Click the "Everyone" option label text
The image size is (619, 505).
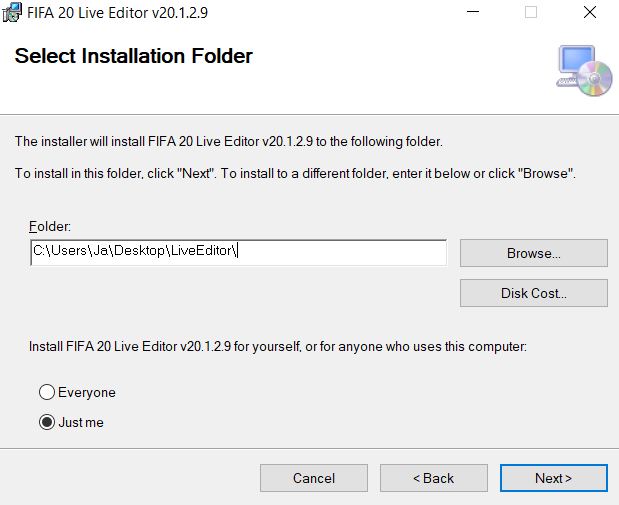click(87, 392)
